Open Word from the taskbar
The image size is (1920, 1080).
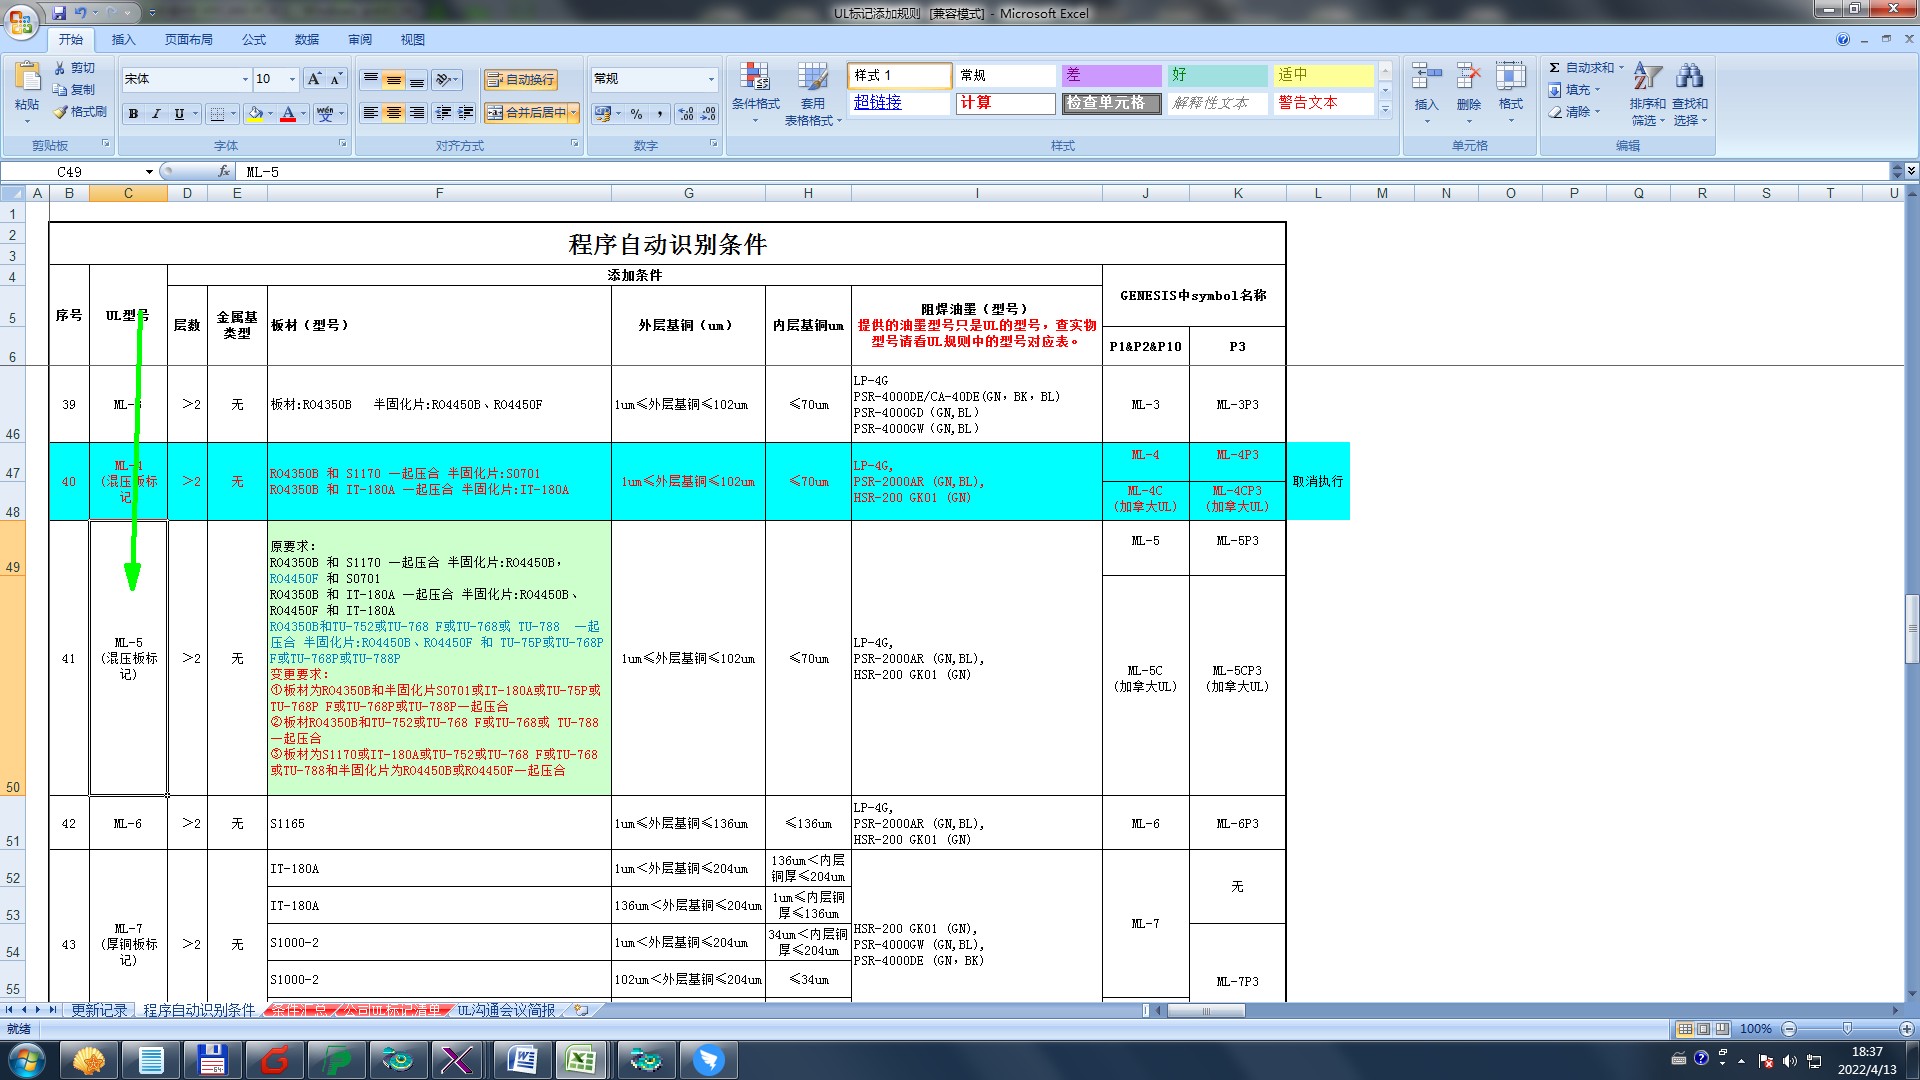[521, 1060]
